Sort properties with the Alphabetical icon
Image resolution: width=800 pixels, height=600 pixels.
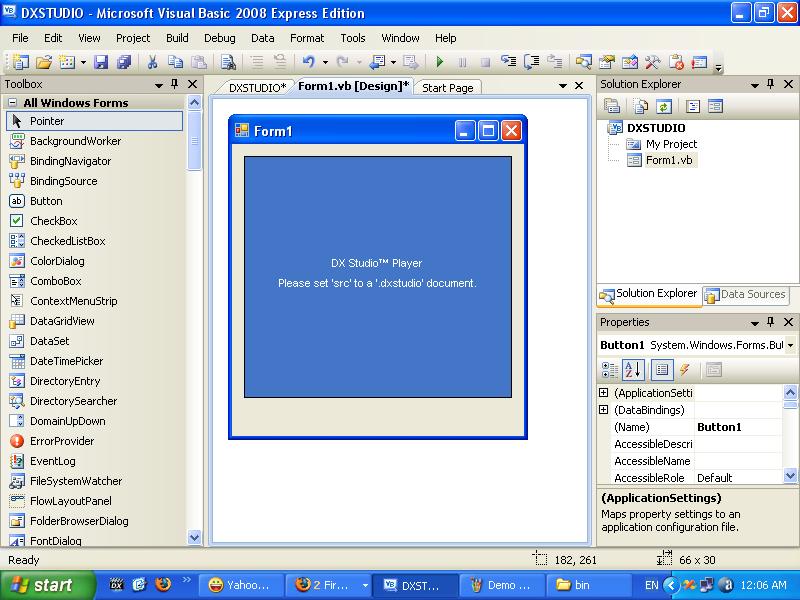tap(633, 369)
